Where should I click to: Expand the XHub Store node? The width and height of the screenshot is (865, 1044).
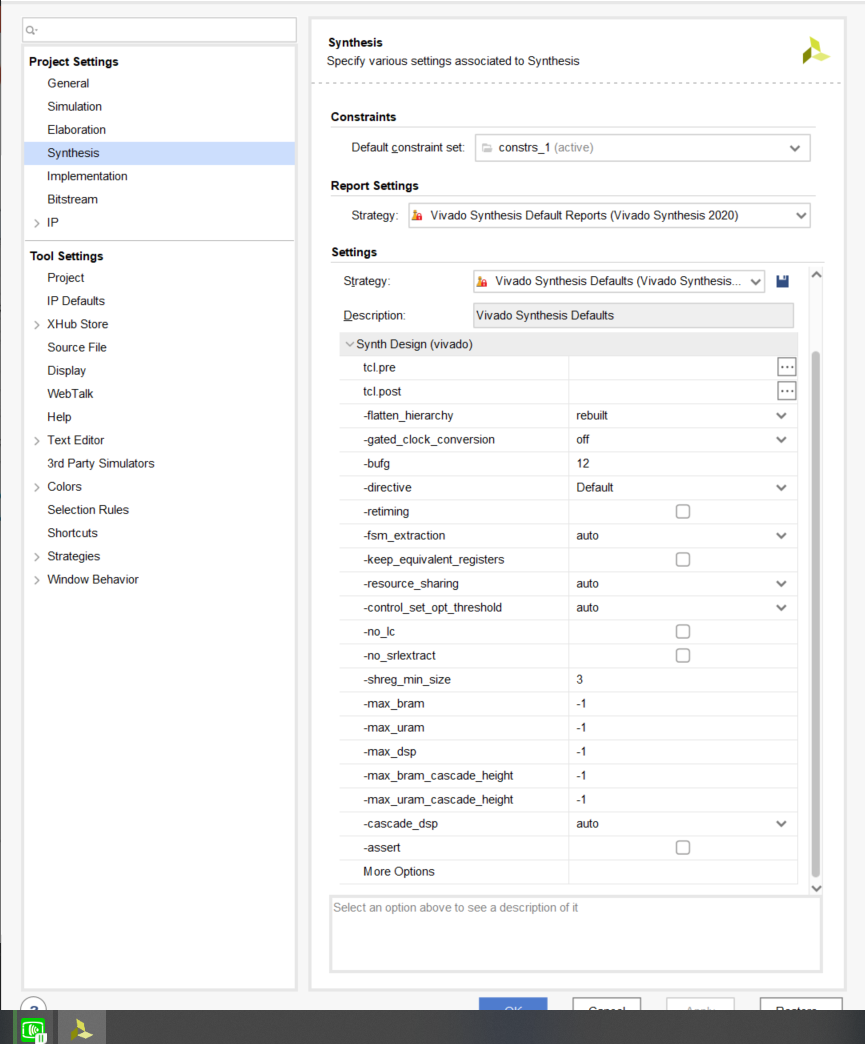point(37,325)
